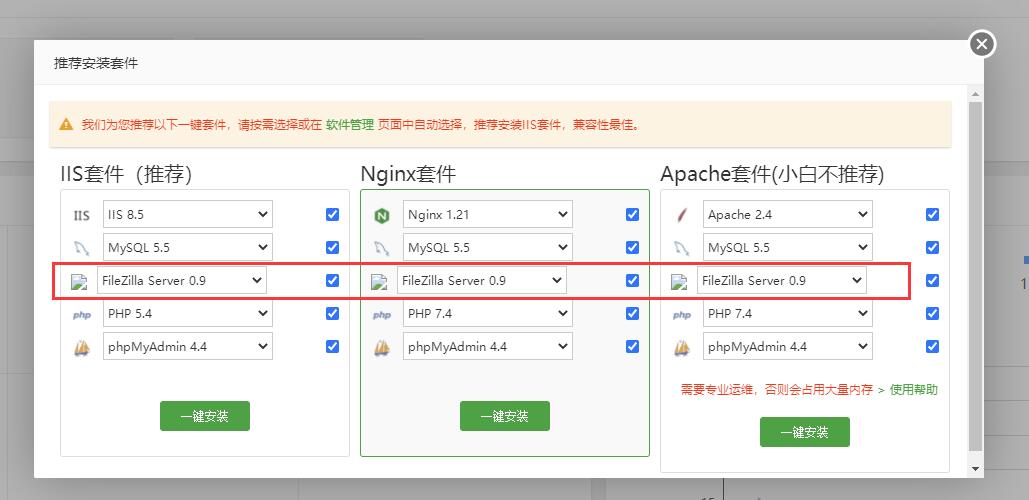Click the green Nginx hexagon icon
The width and height of the screenshot is (1029, 500).
[381, 215]
